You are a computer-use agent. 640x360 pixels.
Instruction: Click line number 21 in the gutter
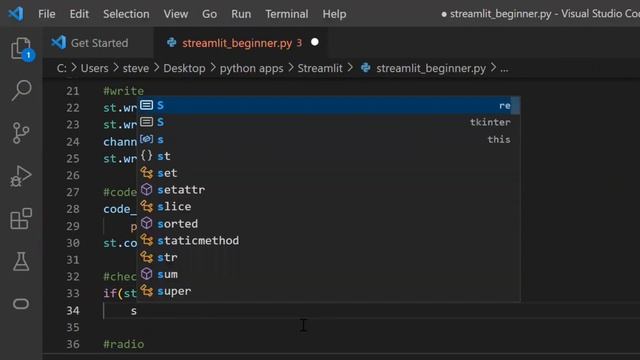click(73, 91)
